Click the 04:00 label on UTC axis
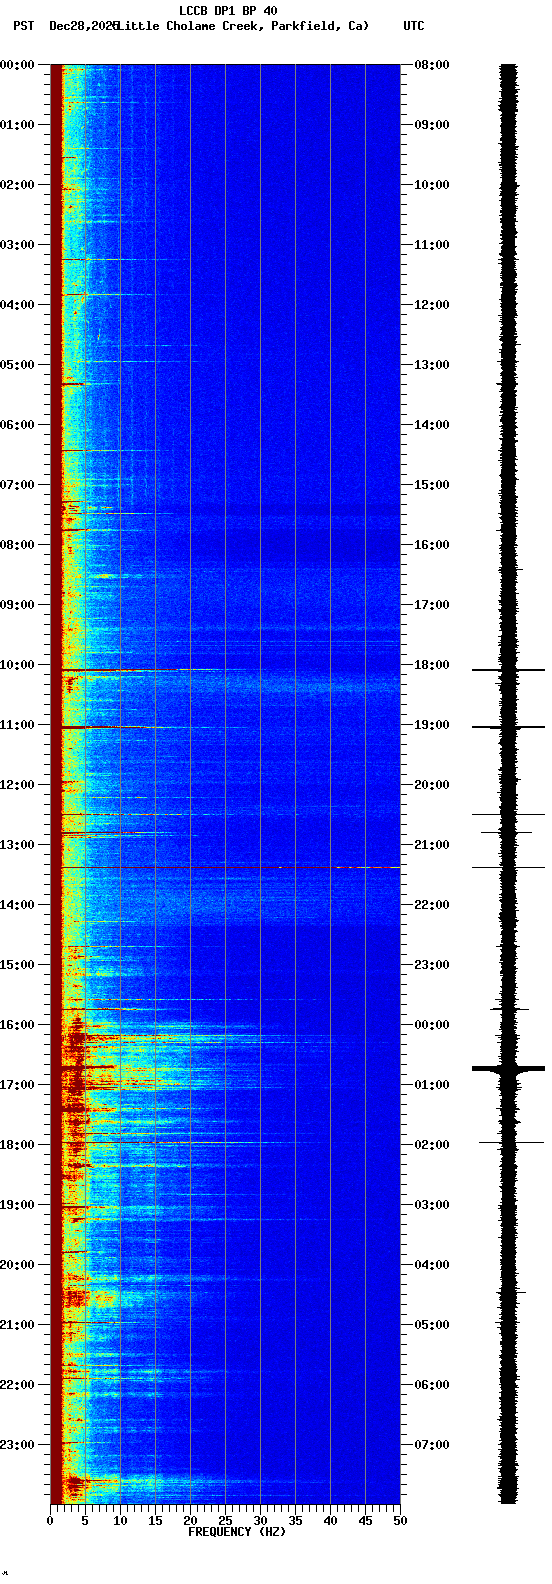 pos(432,1265)
